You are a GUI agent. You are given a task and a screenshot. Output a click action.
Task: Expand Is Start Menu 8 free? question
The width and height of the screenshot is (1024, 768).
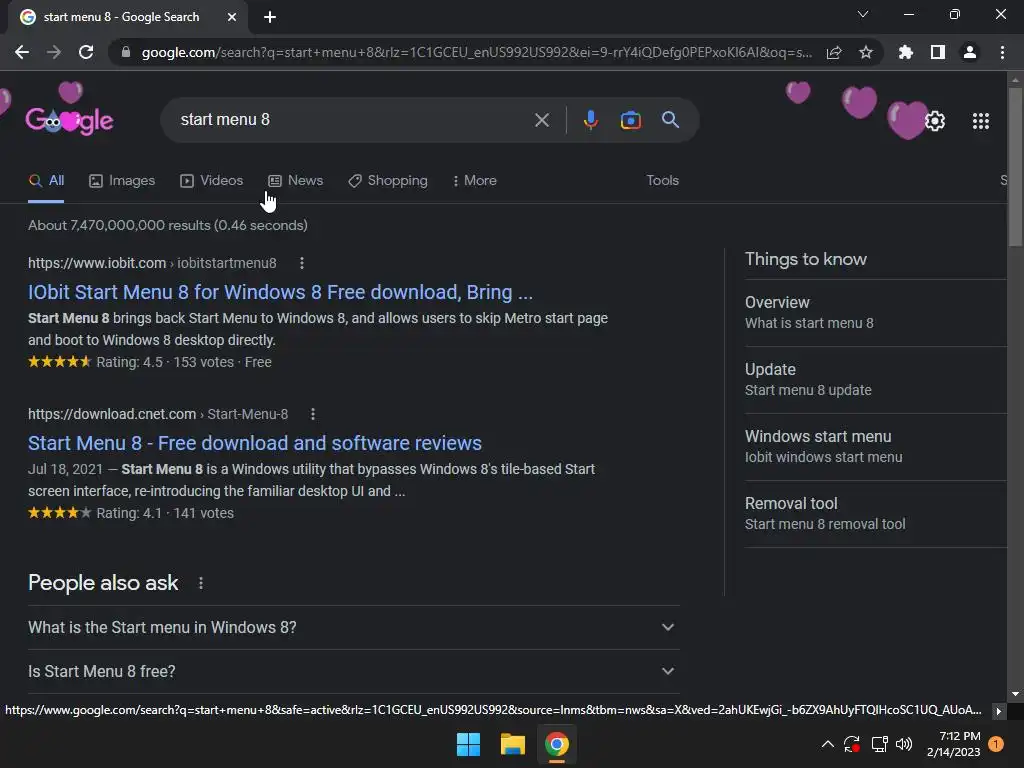[x=354, y=671]
